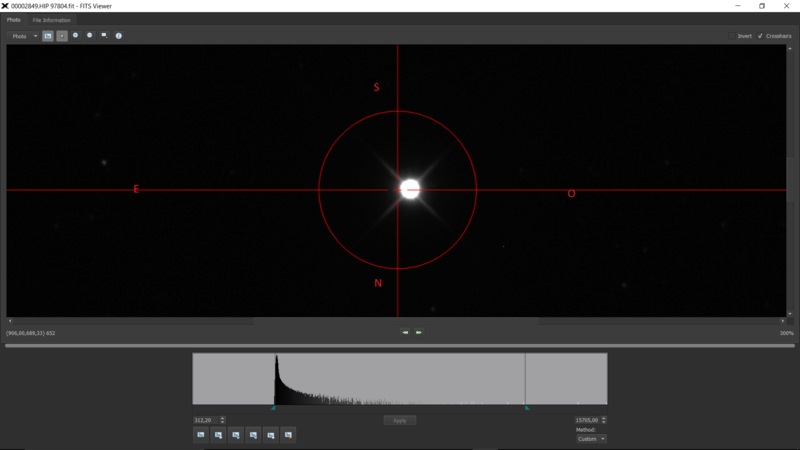Open the blue information icon in the toolbar
This screenshot has height=450, width=800.
[x=118, y=36]
